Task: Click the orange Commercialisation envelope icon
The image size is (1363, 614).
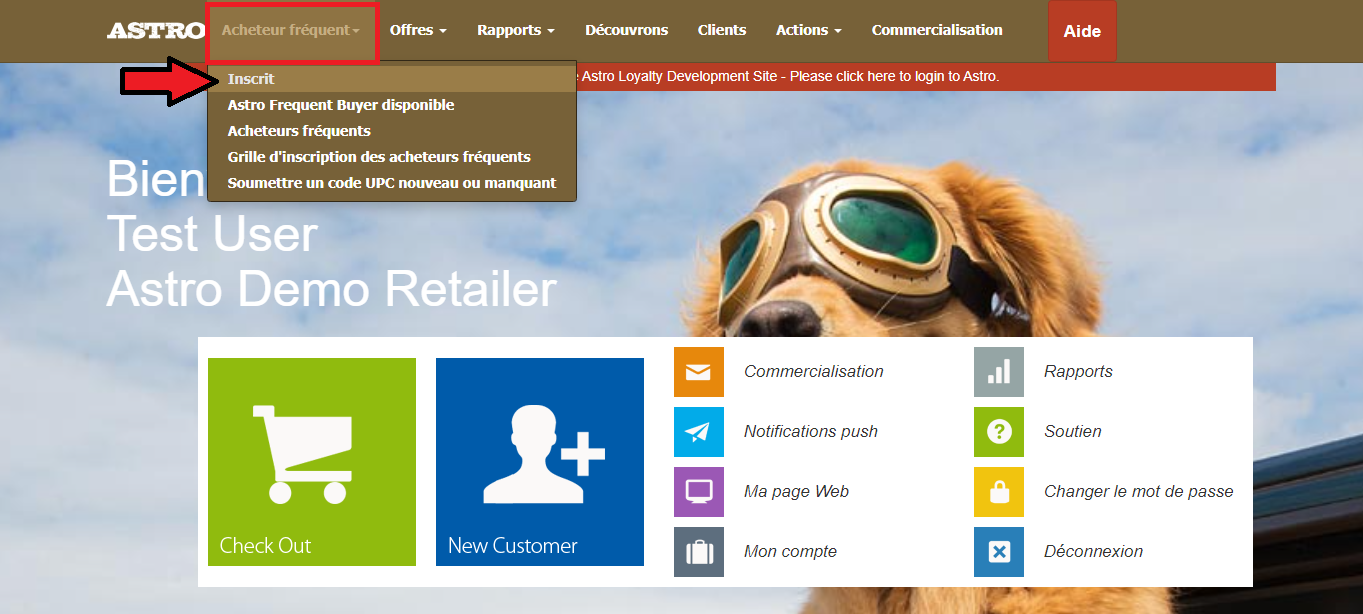Action: click(698, 372)
